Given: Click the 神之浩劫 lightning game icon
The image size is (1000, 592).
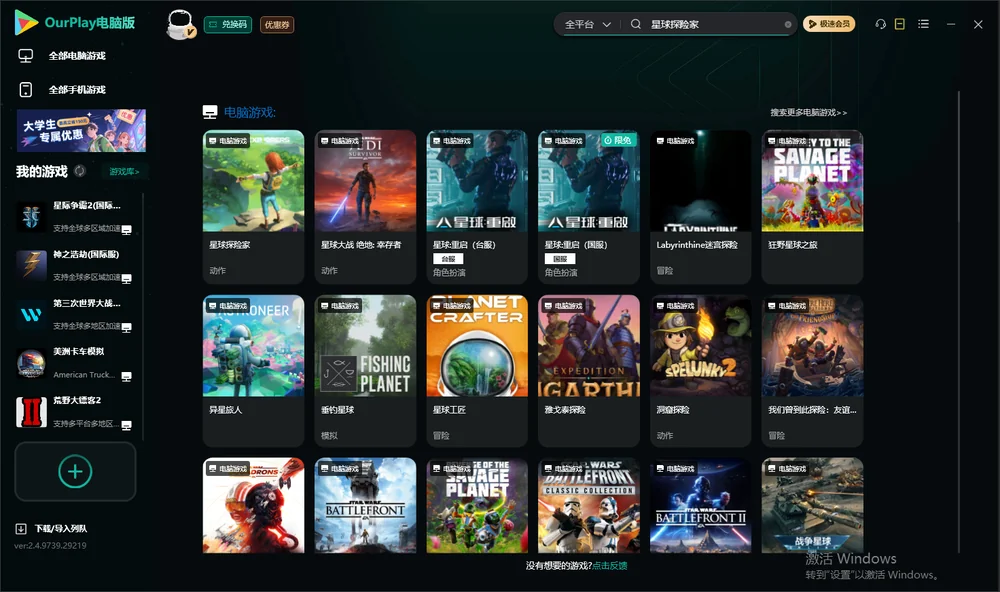Looking at the screenshot, I should click(31, 265).
